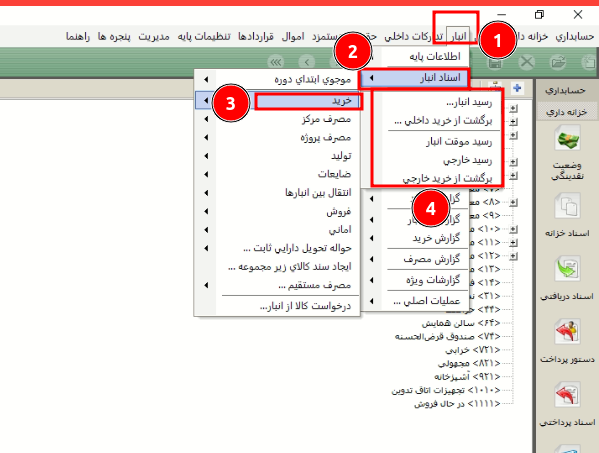The image size is (599, 453).
Task: Click the X delete icon in toolbar
Action: (x=527, y=62)
